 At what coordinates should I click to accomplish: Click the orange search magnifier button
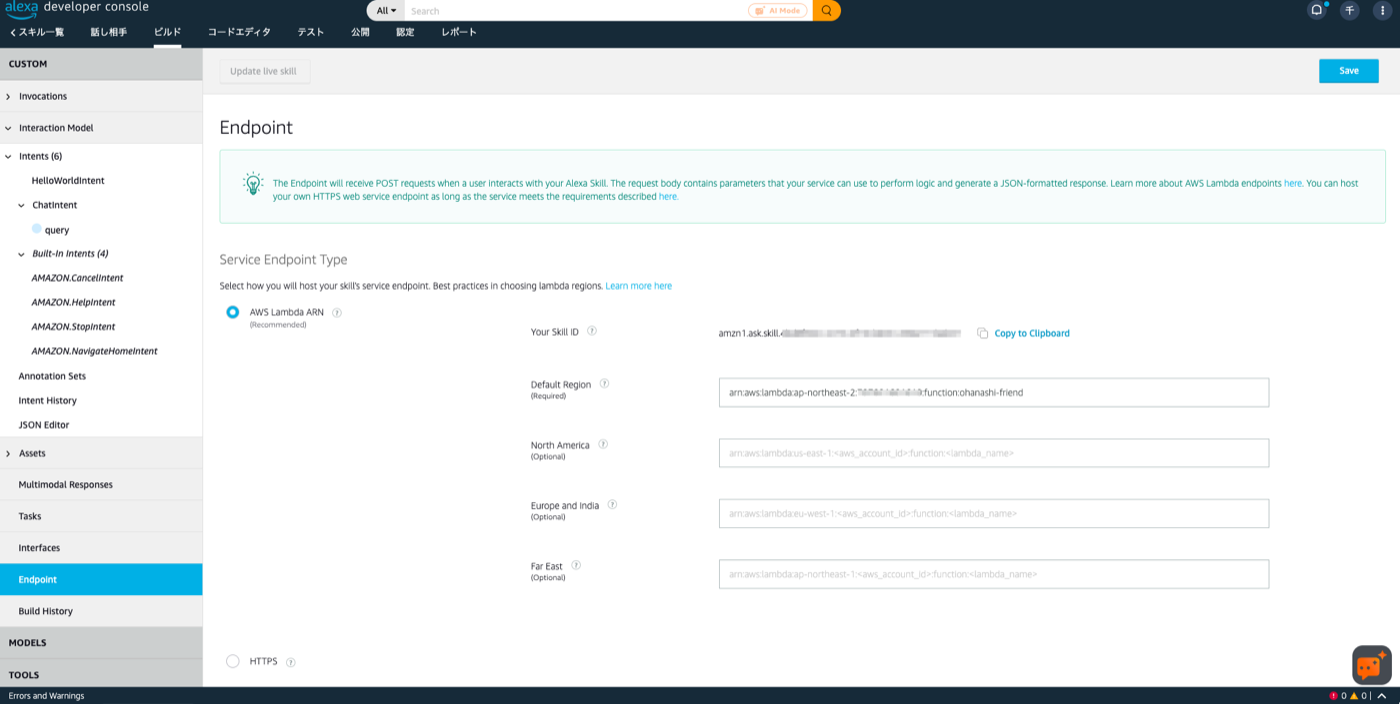tap(826, 11)
